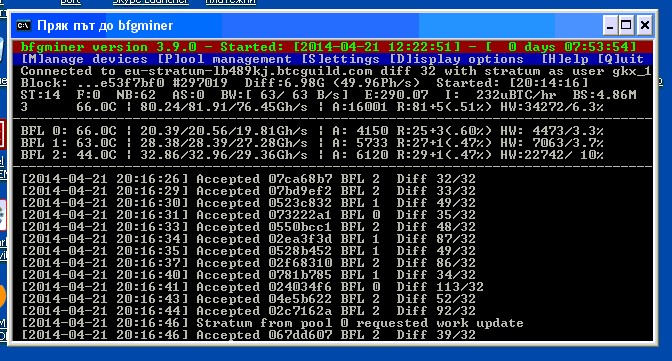The width and height of the screenshot is (672, 361).
Task: Select [D]isplay options menu entry
Action: [x=456, y=59]
